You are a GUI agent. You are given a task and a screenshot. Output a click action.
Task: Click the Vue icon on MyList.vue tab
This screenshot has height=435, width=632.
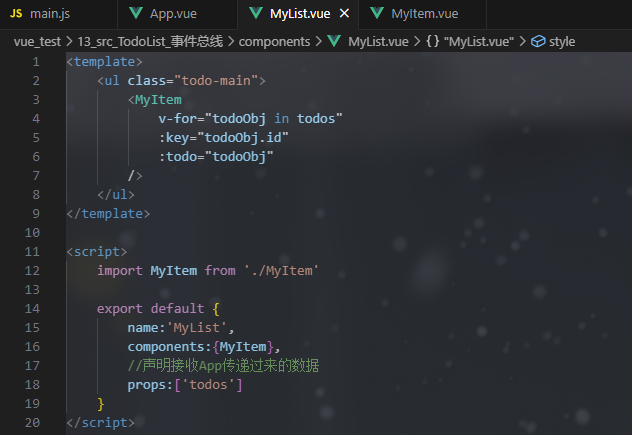(x=256, y=13)
